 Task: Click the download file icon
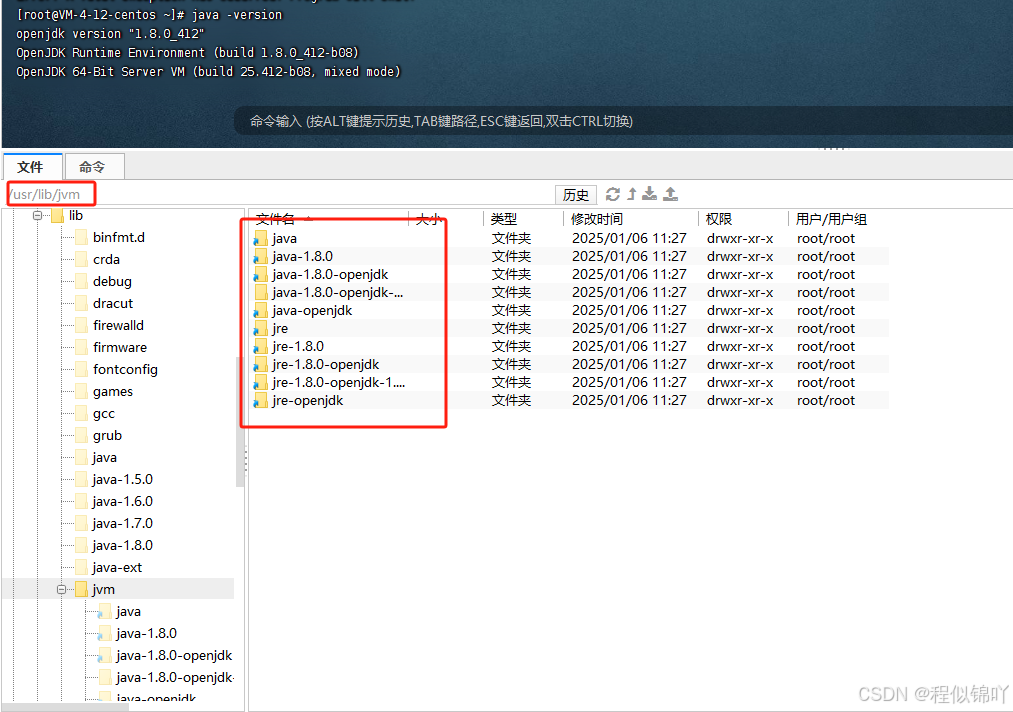pos(650,194)
